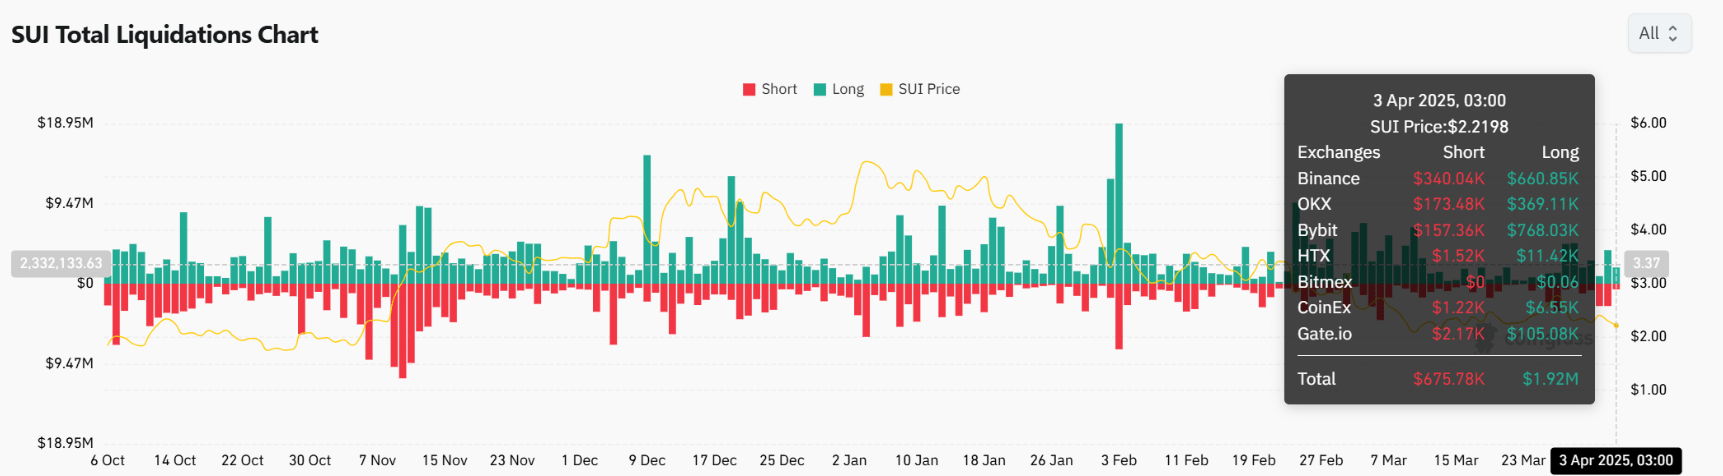Click the 6 Oct x-axis date label

pos(108,460)
